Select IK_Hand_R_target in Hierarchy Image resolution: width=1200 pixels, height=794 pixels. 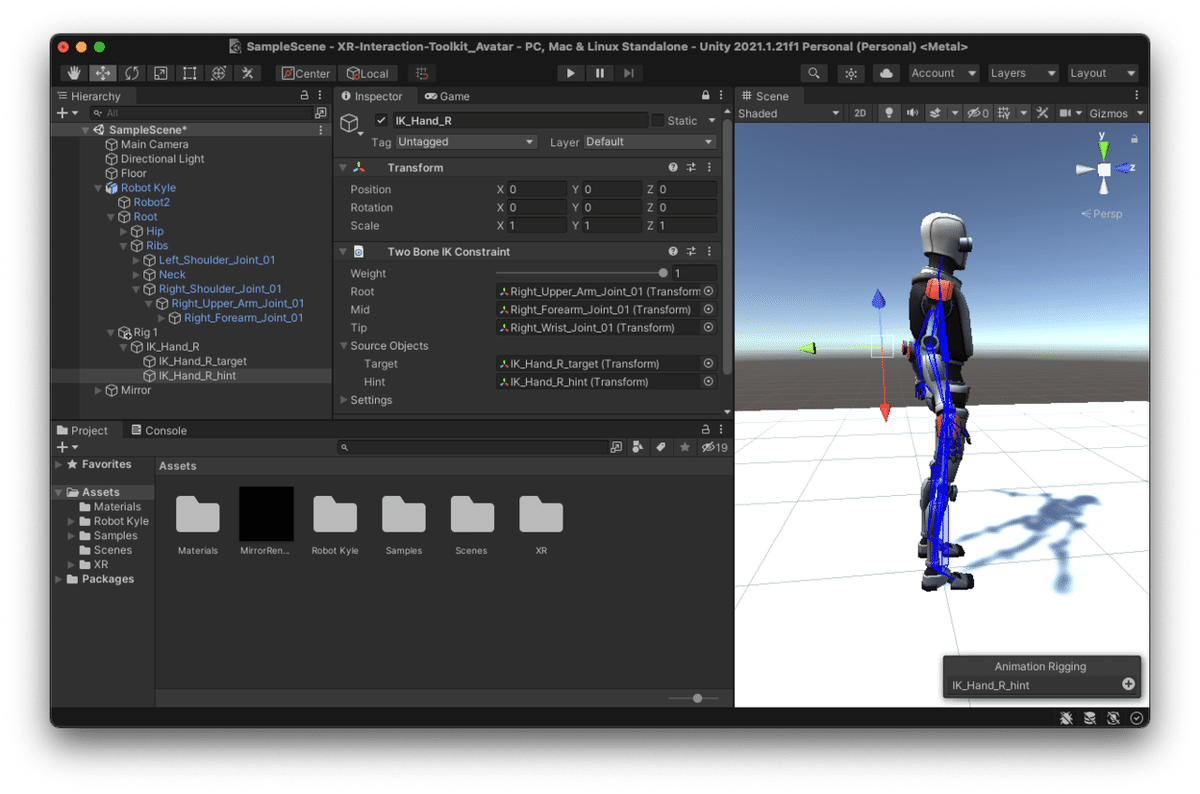point(202,361)
